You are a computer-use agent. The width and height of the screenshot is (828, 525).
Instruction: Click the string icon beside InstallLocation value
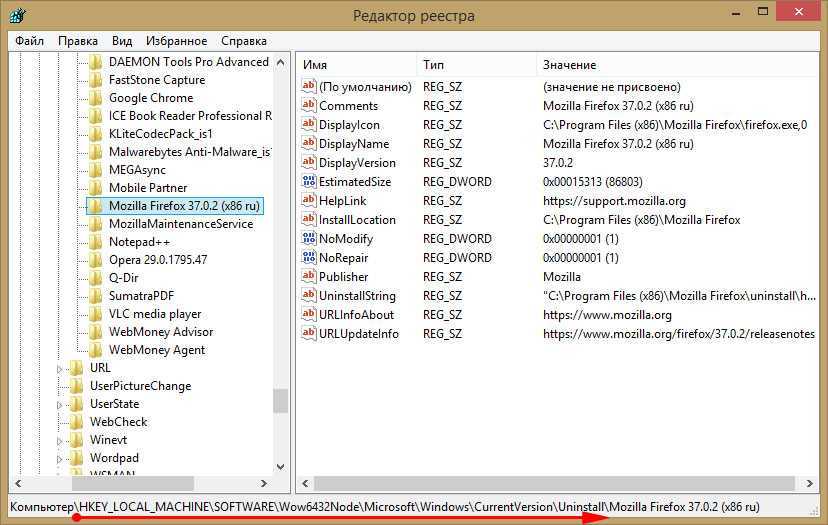309,219
